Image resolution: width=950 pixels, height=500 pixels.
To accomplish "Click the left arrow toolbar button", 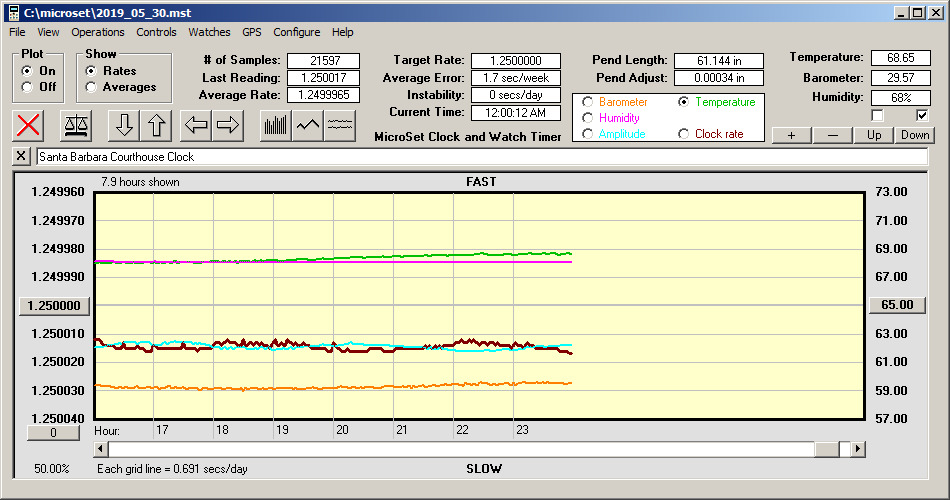I will point(196,125).
